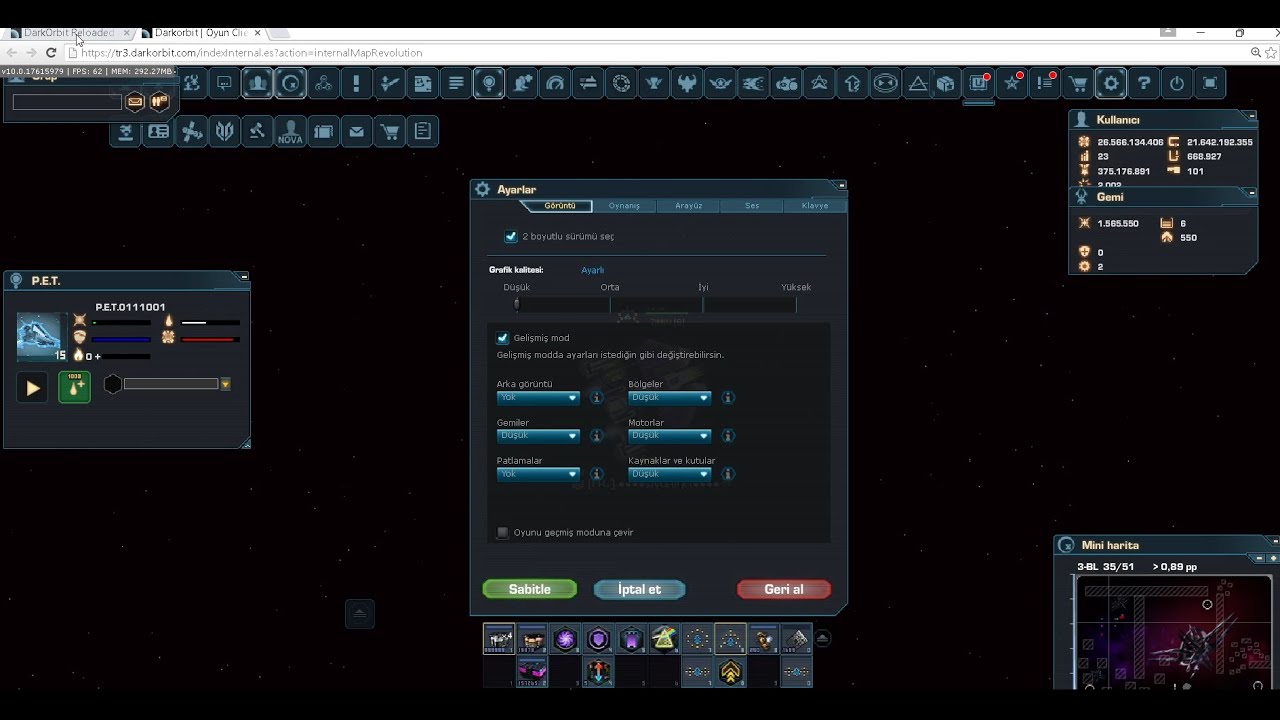Show info for Arka görüntü setting
The width and height of the screenshot is (1280, 720).
(596, 397)
